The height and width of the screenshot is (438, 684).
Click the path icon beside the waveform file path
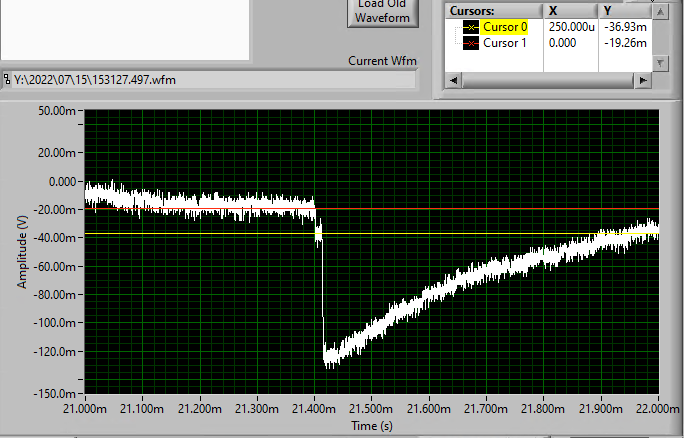pos(8,79)
